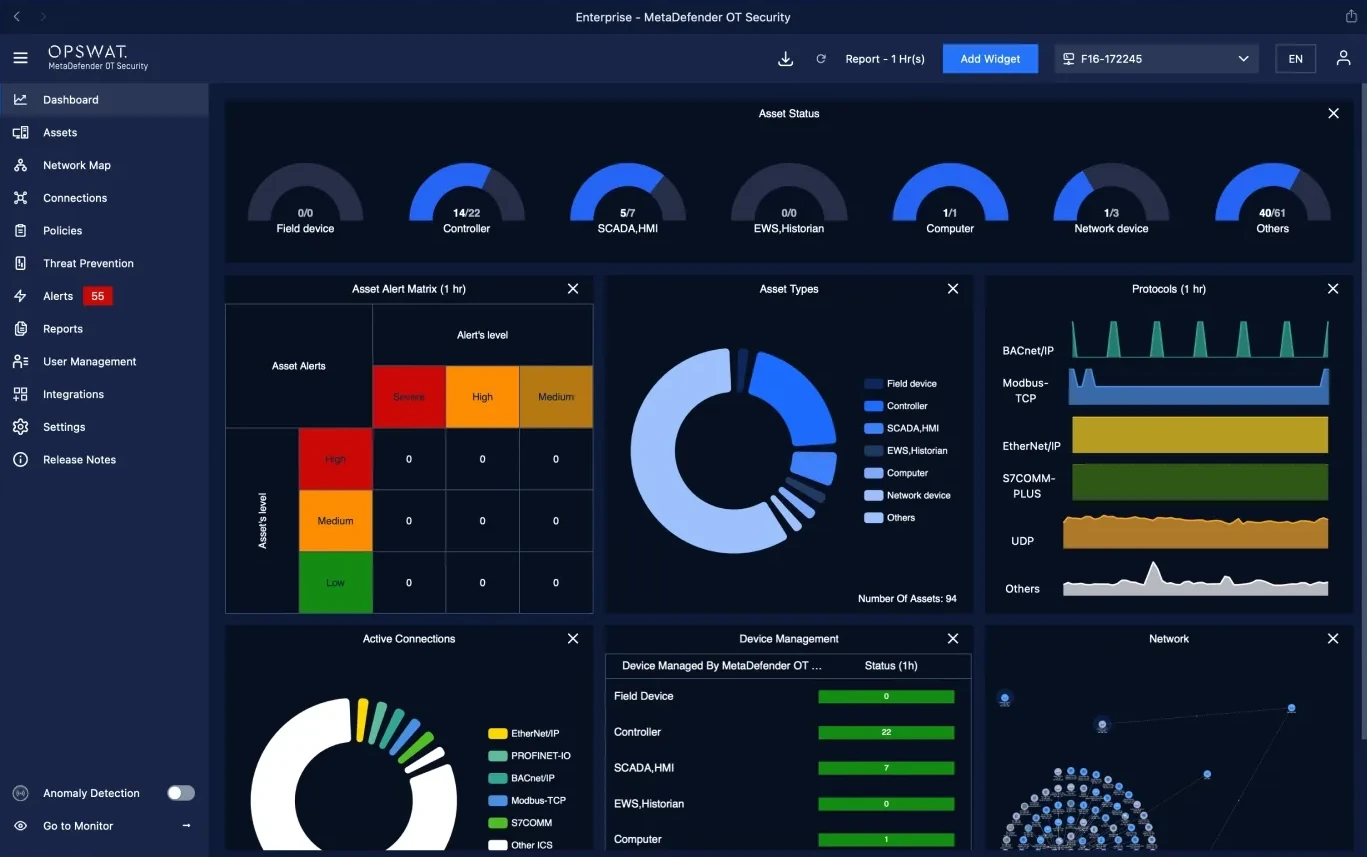The height and width of the screenshot is (857, 1367).
Task: Close the Network widget
Action: [x=1333, y=639]
